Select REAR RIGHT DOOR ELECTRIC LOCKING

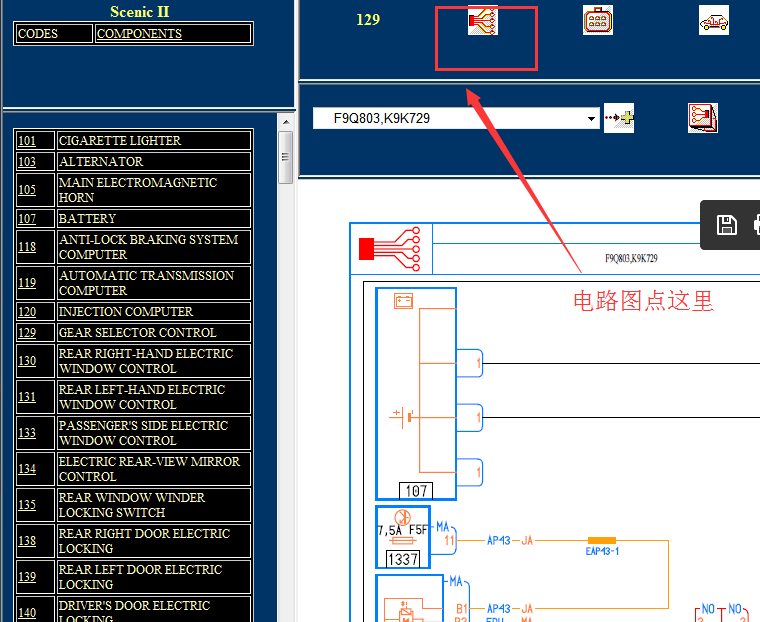click(x=144, y=541)
